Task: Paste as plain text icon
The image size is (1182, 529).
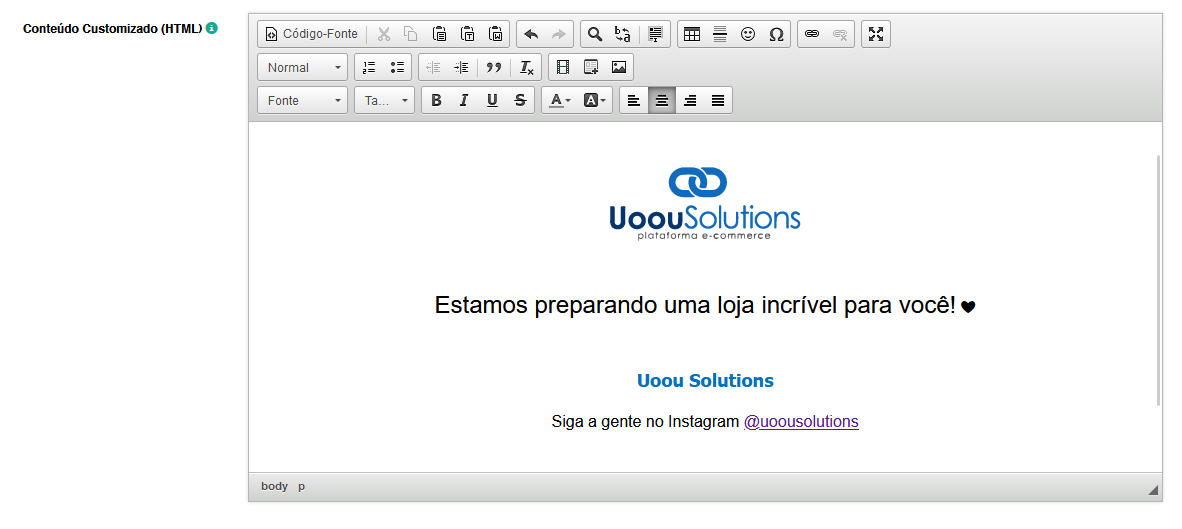Action: coord(467,34)
